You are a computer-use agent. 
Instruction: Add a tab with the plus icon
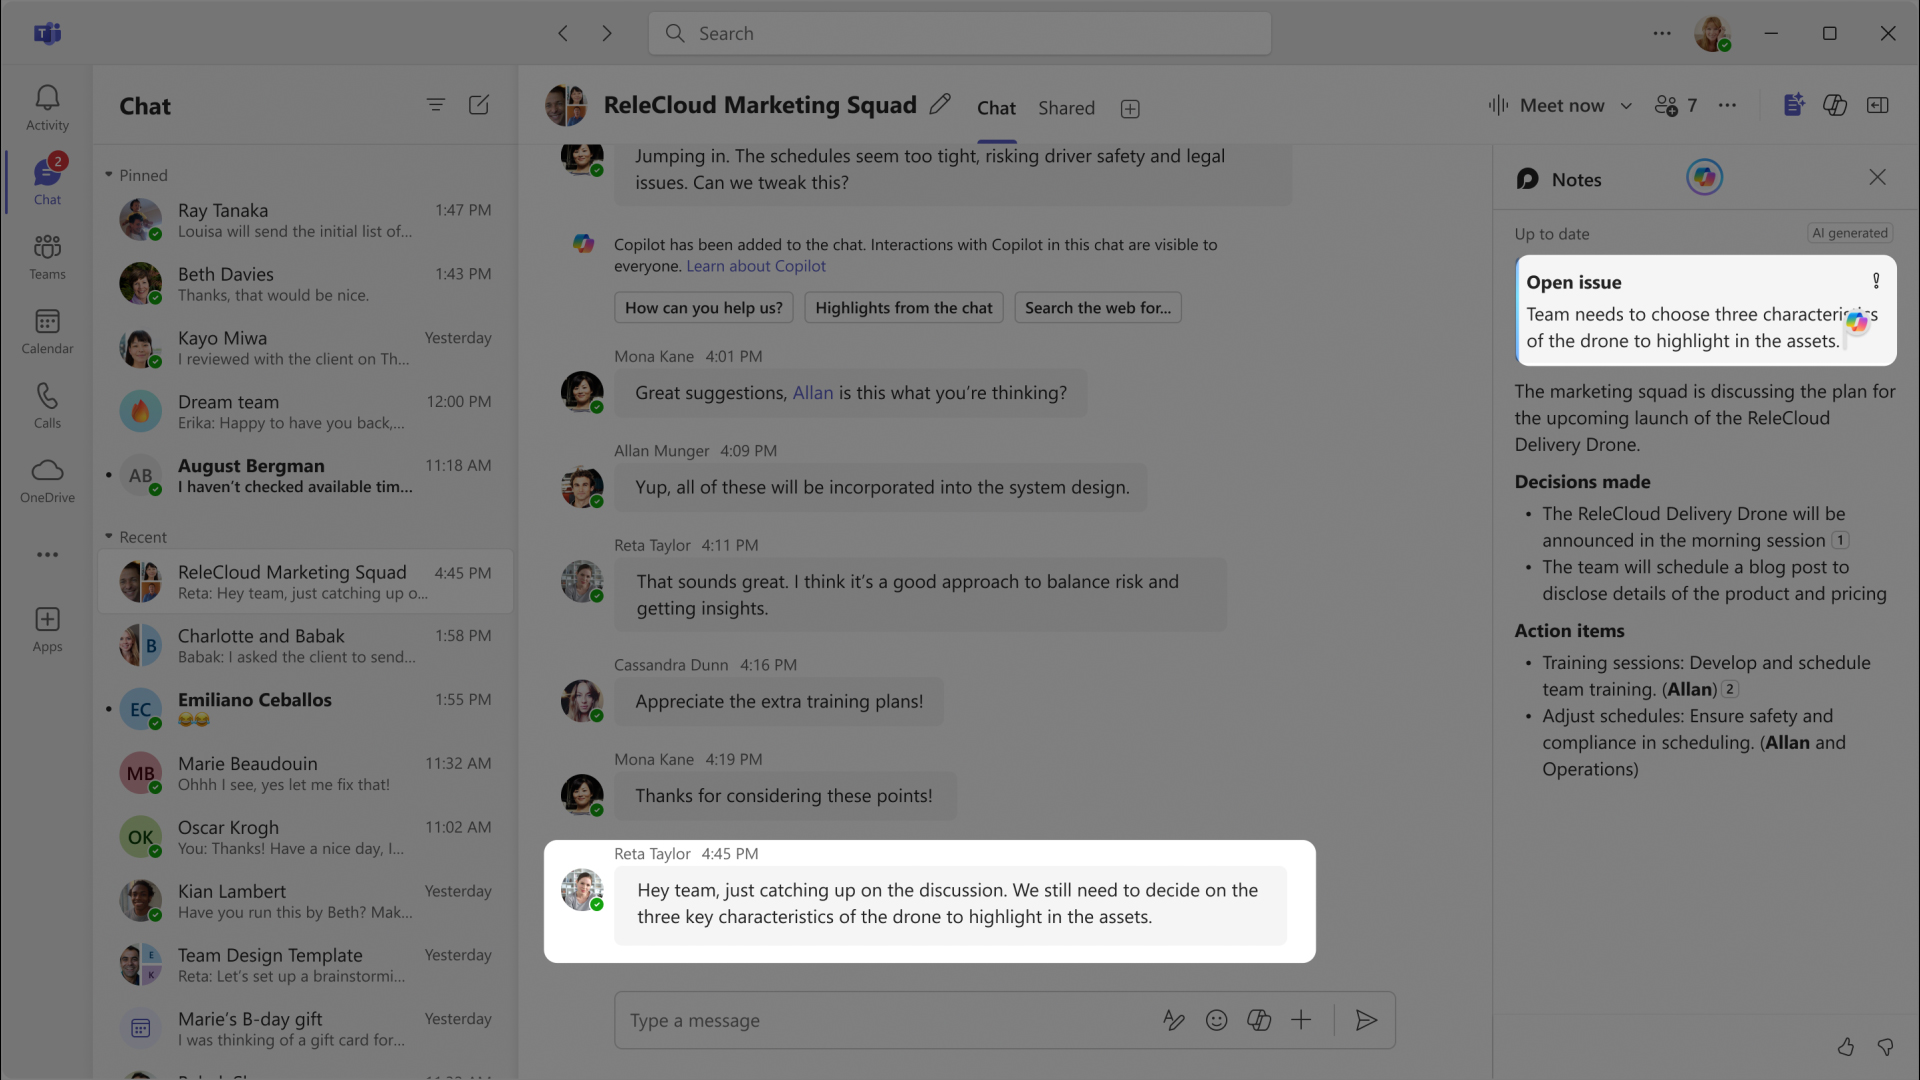pyautogui.click(x=1130, y=109)
